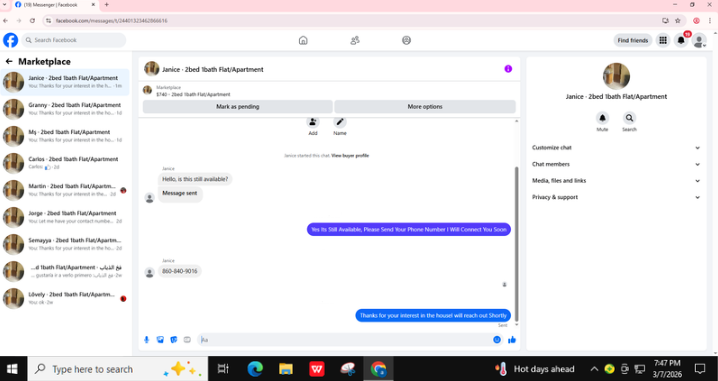718x381 pixels.
Task: Select the Messenger Facebook browser tab
Action: click(x=54, y=5)
